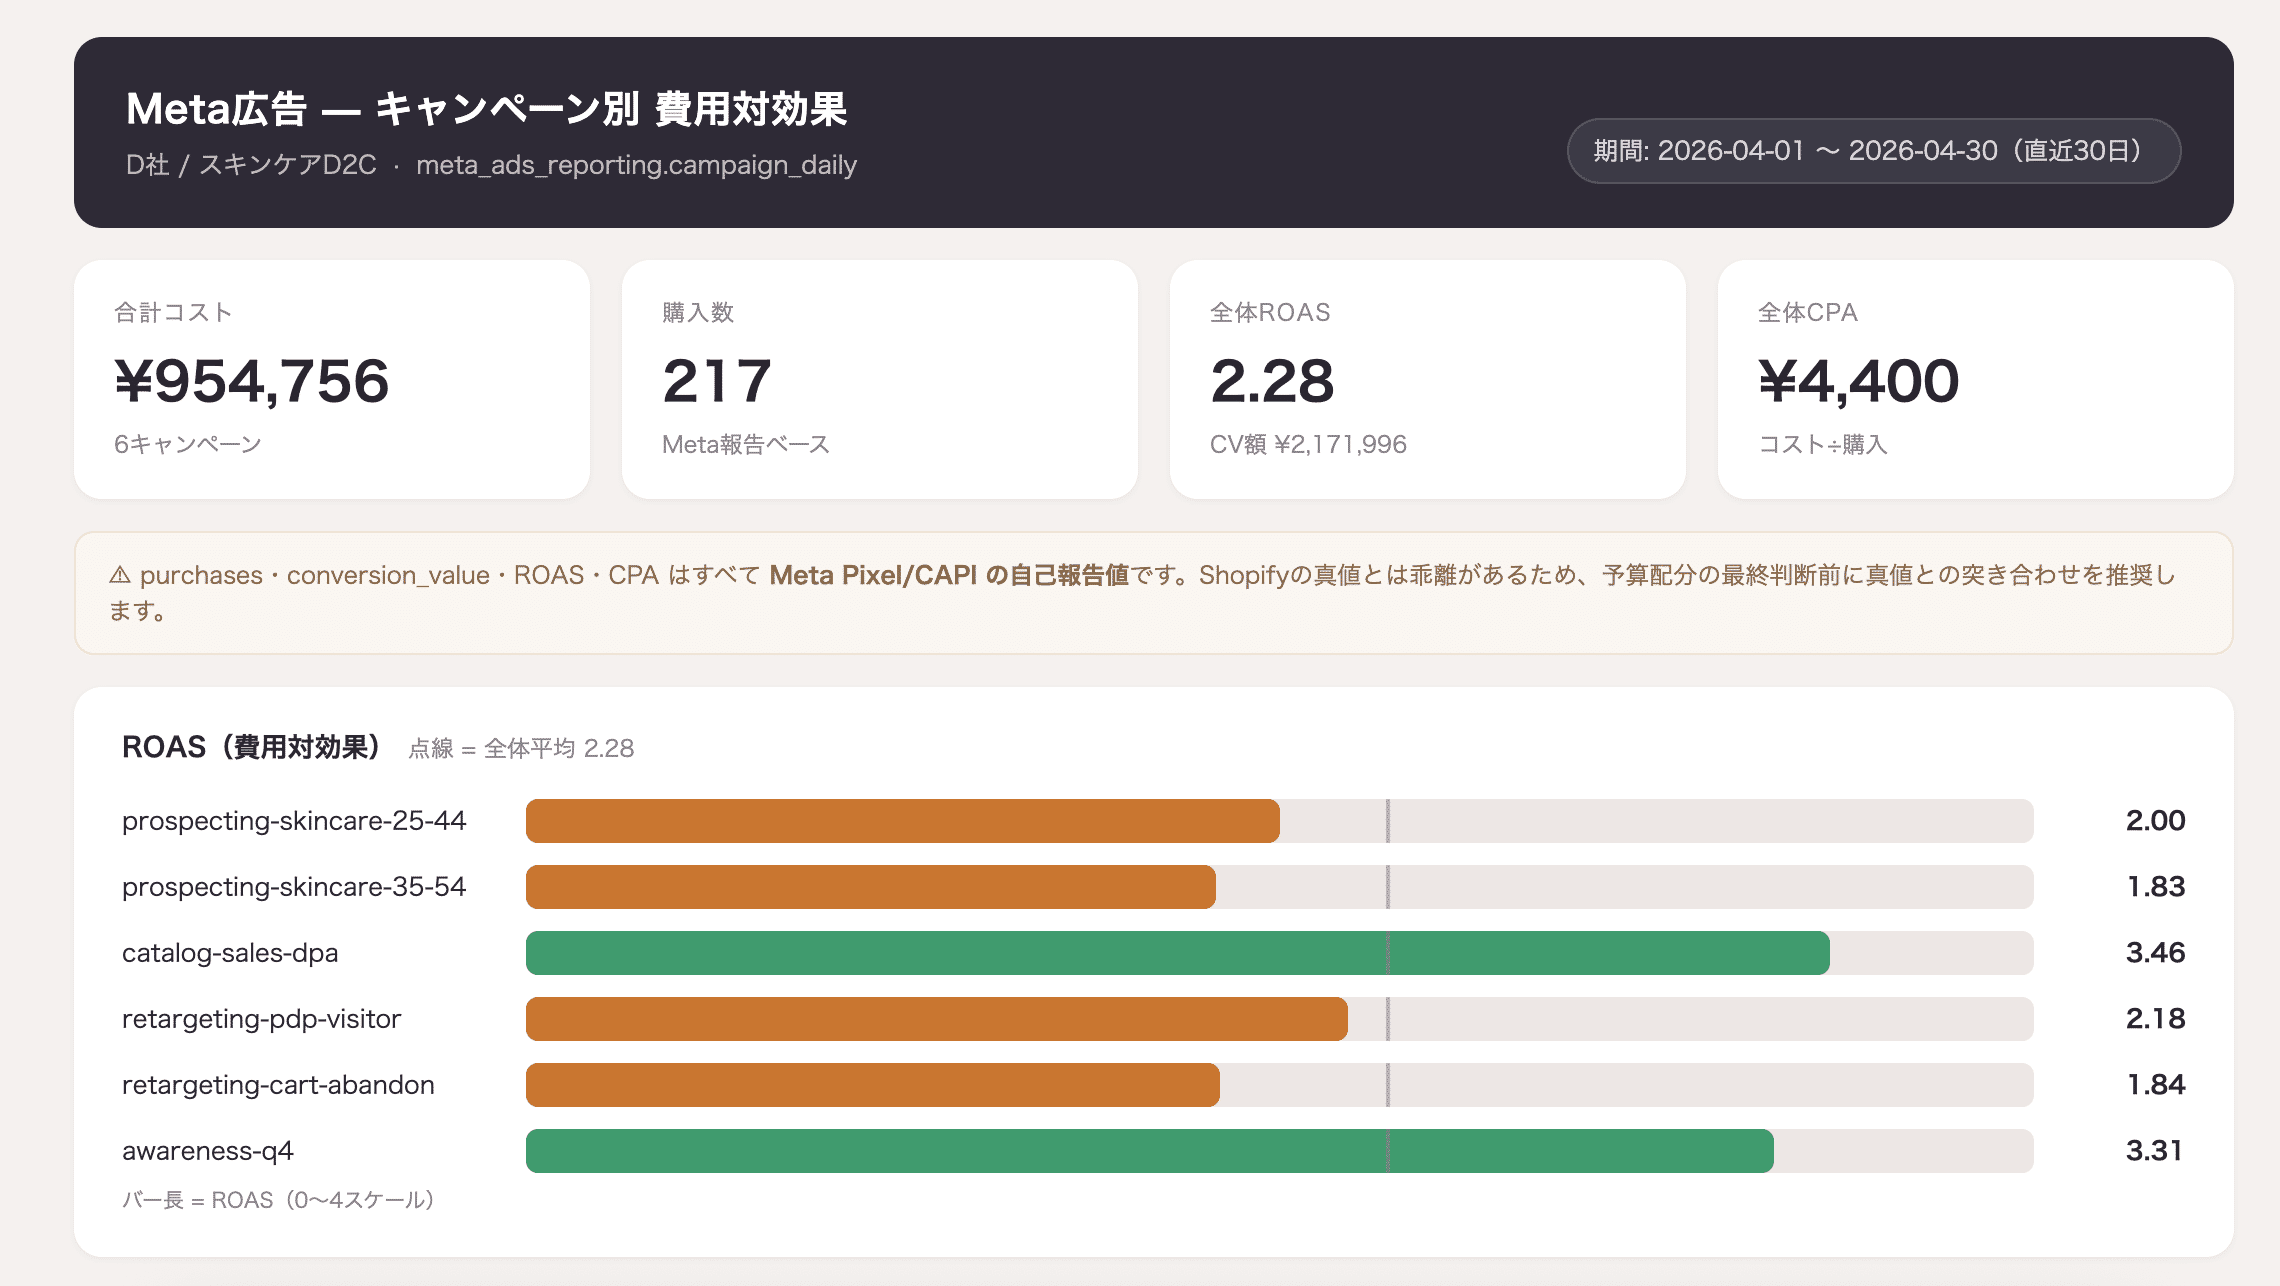Click the catalog-sales-dpa label
The height and width of the screenshot is (1286, 2280).
(230, 953)
